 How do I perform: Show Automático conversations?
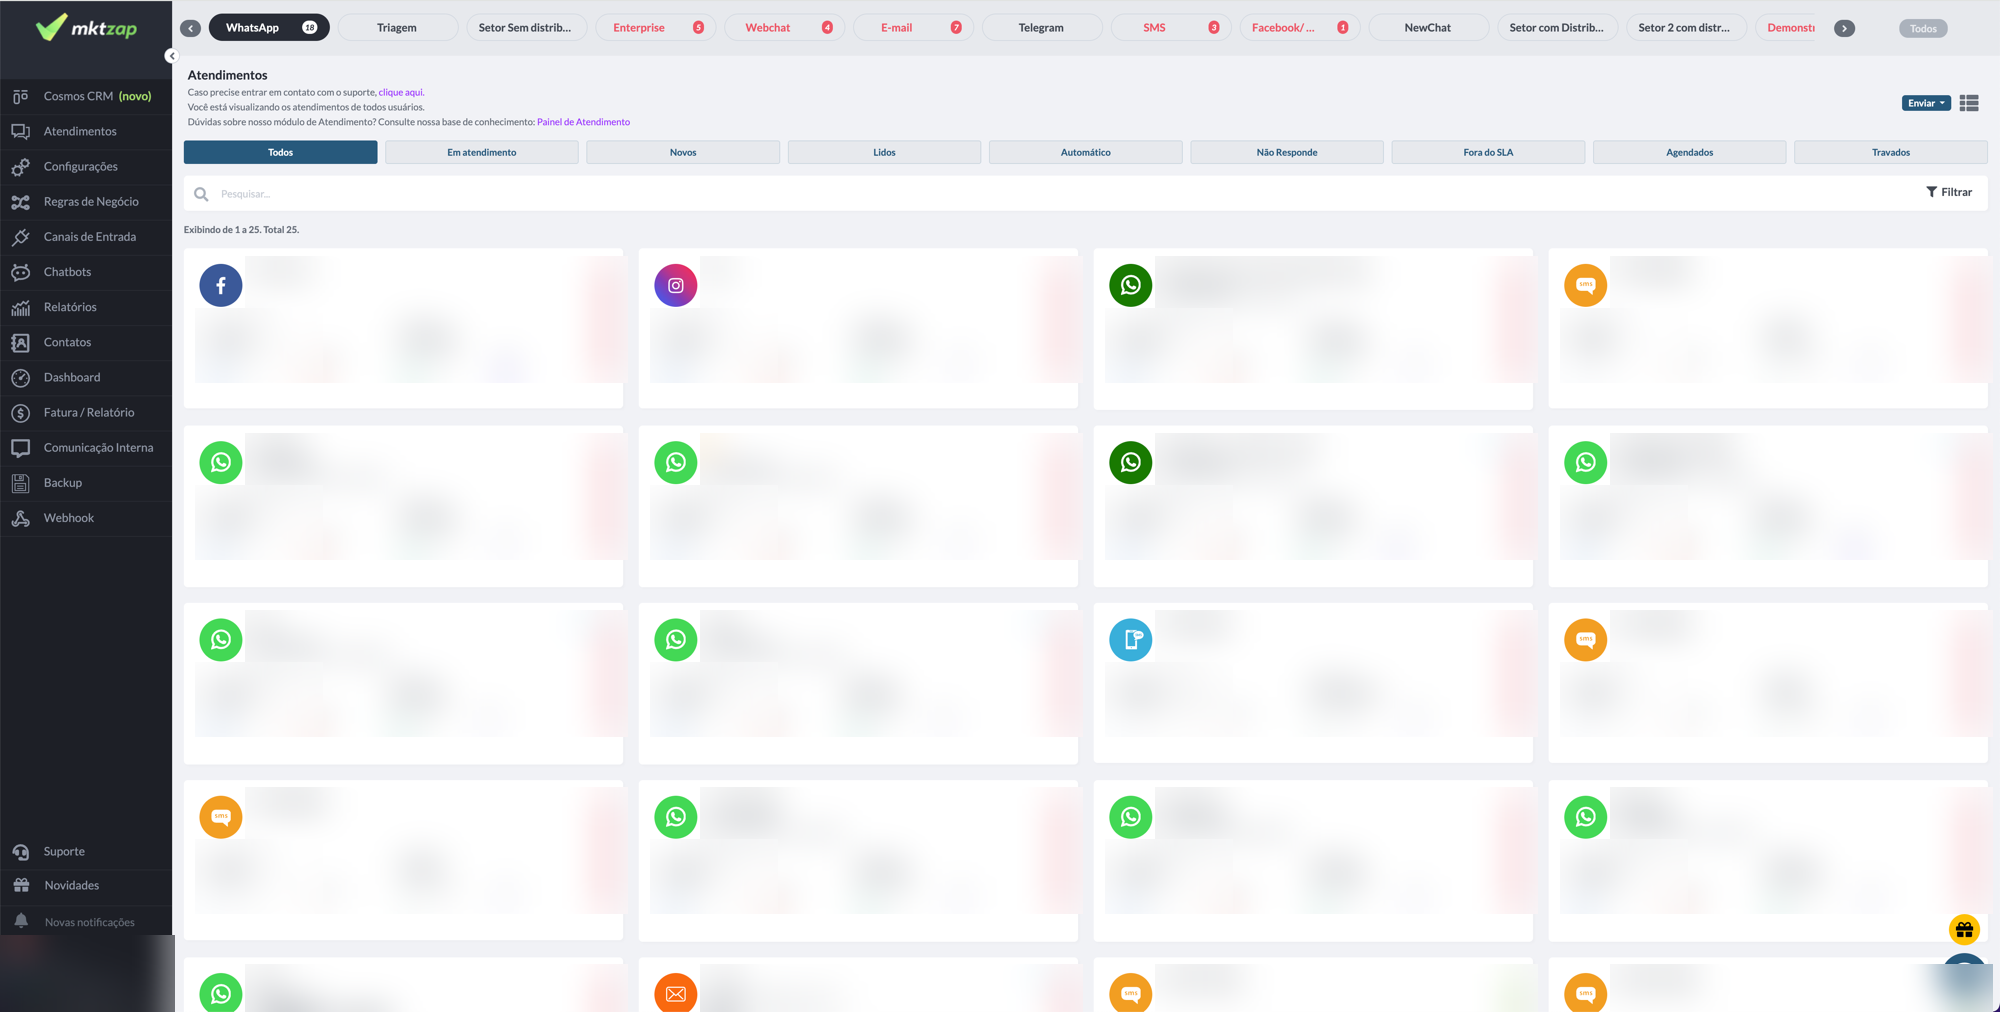click(1085, 152)
